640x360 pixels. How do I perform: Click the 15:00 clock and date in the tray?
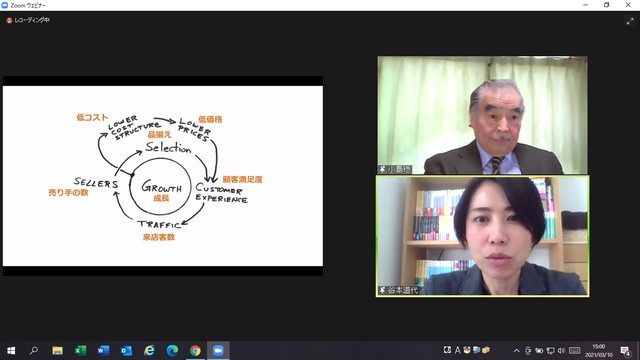(x=598, y=351)
